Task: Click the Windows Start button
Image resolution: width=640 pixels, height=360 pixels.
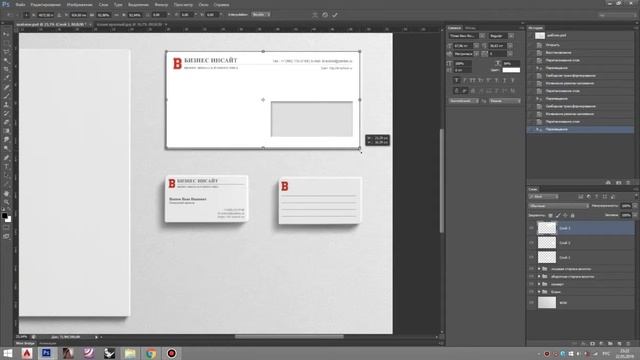Action: [x=7, y=353]
